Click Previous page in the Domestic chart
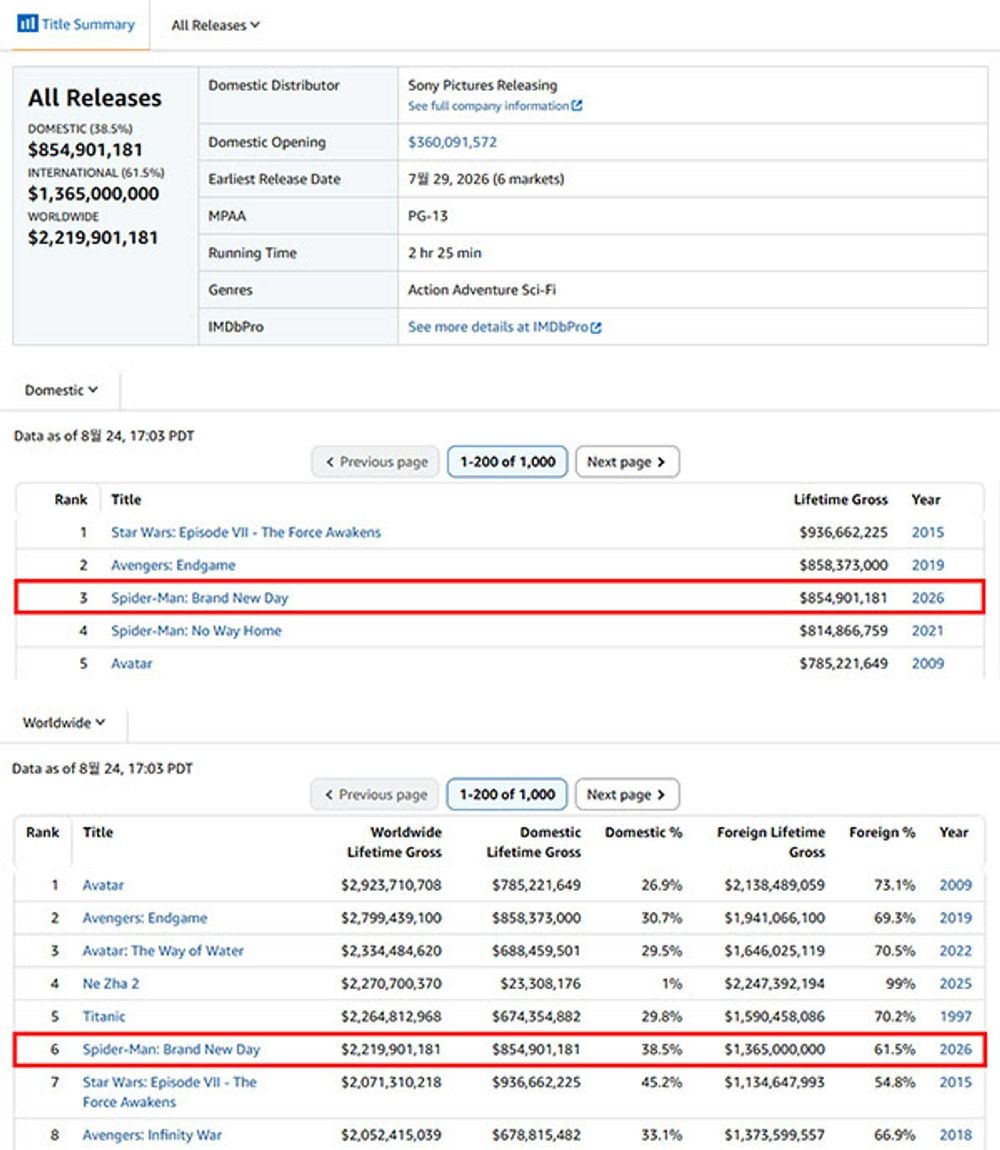The width and height of the screenshot is (1000, 1150). point(376,462)
